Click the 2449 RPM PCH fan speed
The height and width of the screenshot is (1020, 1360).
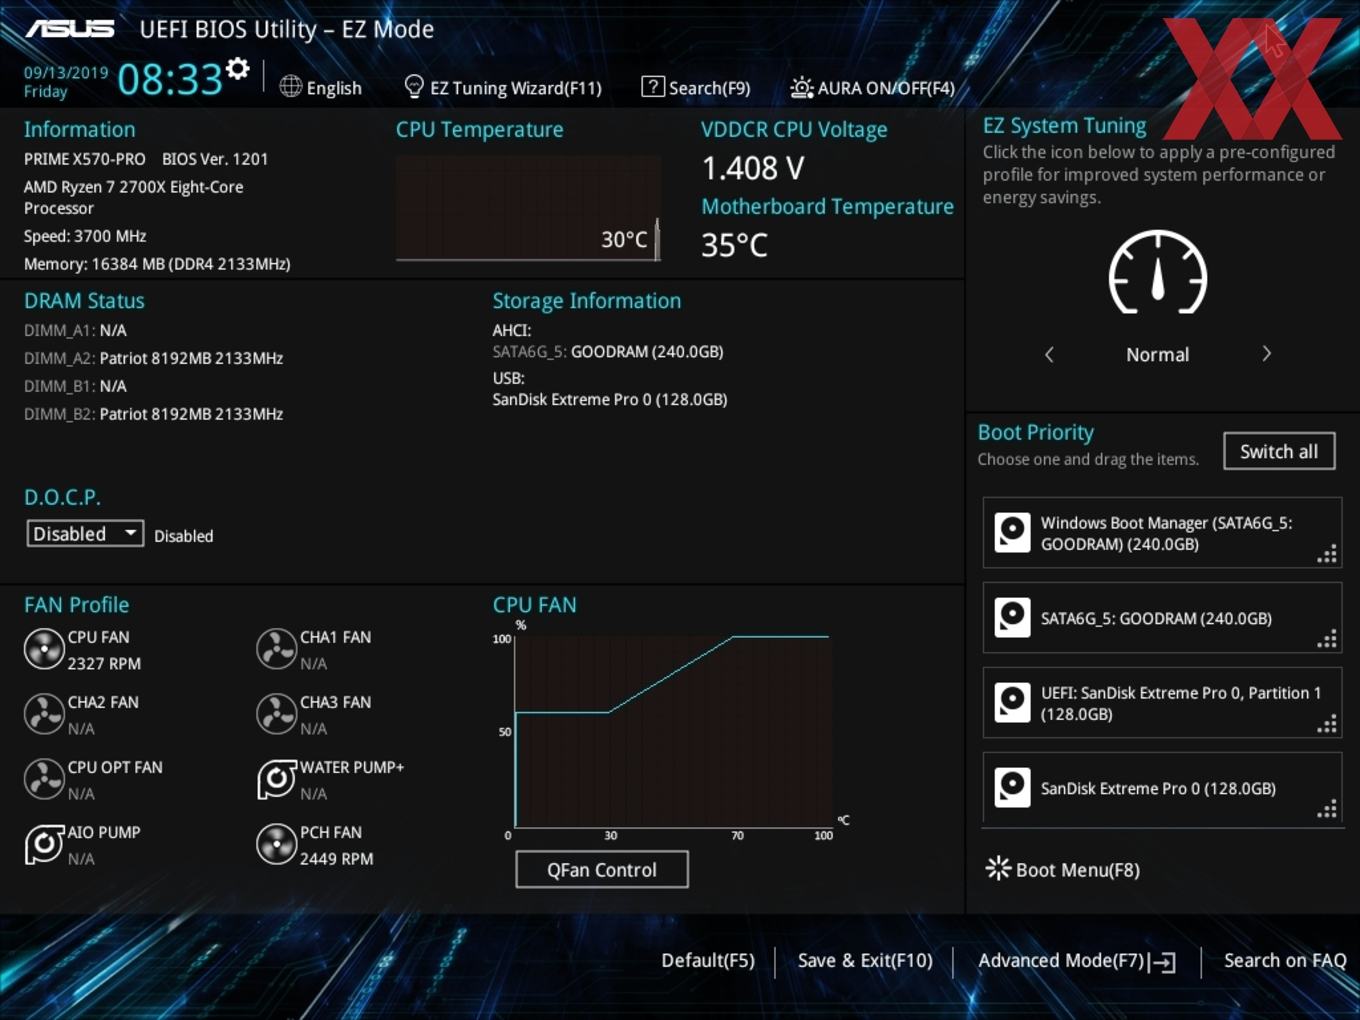[x=337, y=858]
